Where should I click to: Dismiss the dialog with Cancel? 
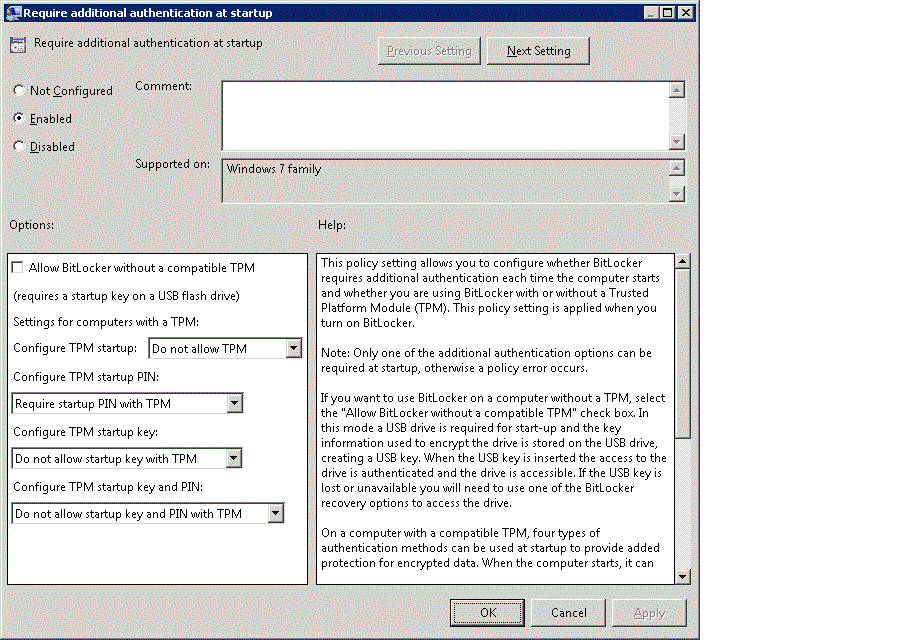tap(568, 612)
